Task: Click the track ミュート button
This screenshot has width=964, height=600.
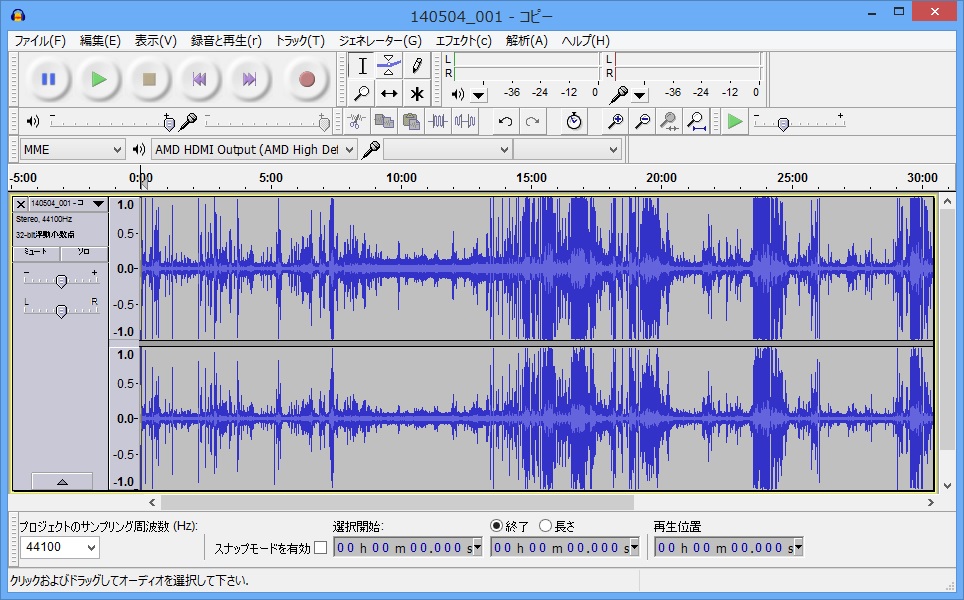Action: click(36, 253)
